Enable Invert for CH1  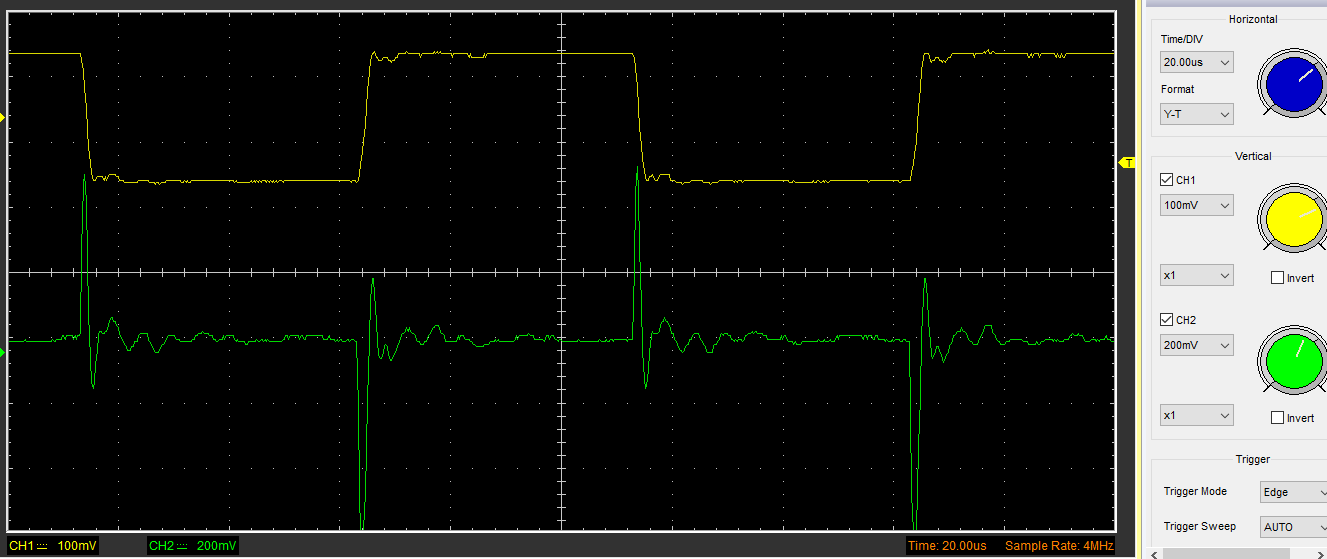coord(1277,278)
